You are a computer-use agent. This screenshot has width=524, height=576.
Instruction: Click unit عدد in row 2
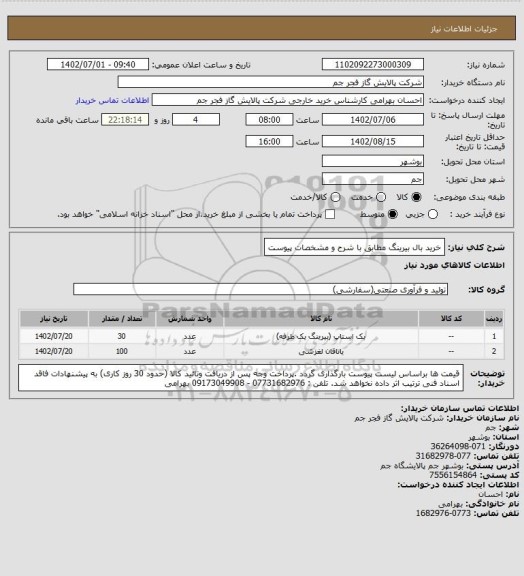pos(190,352)
